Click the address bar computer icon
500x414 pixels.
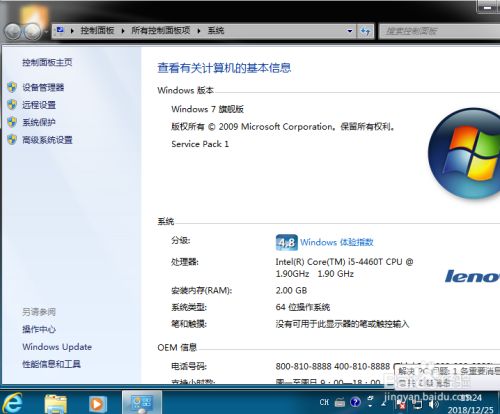tap(60, 31)
